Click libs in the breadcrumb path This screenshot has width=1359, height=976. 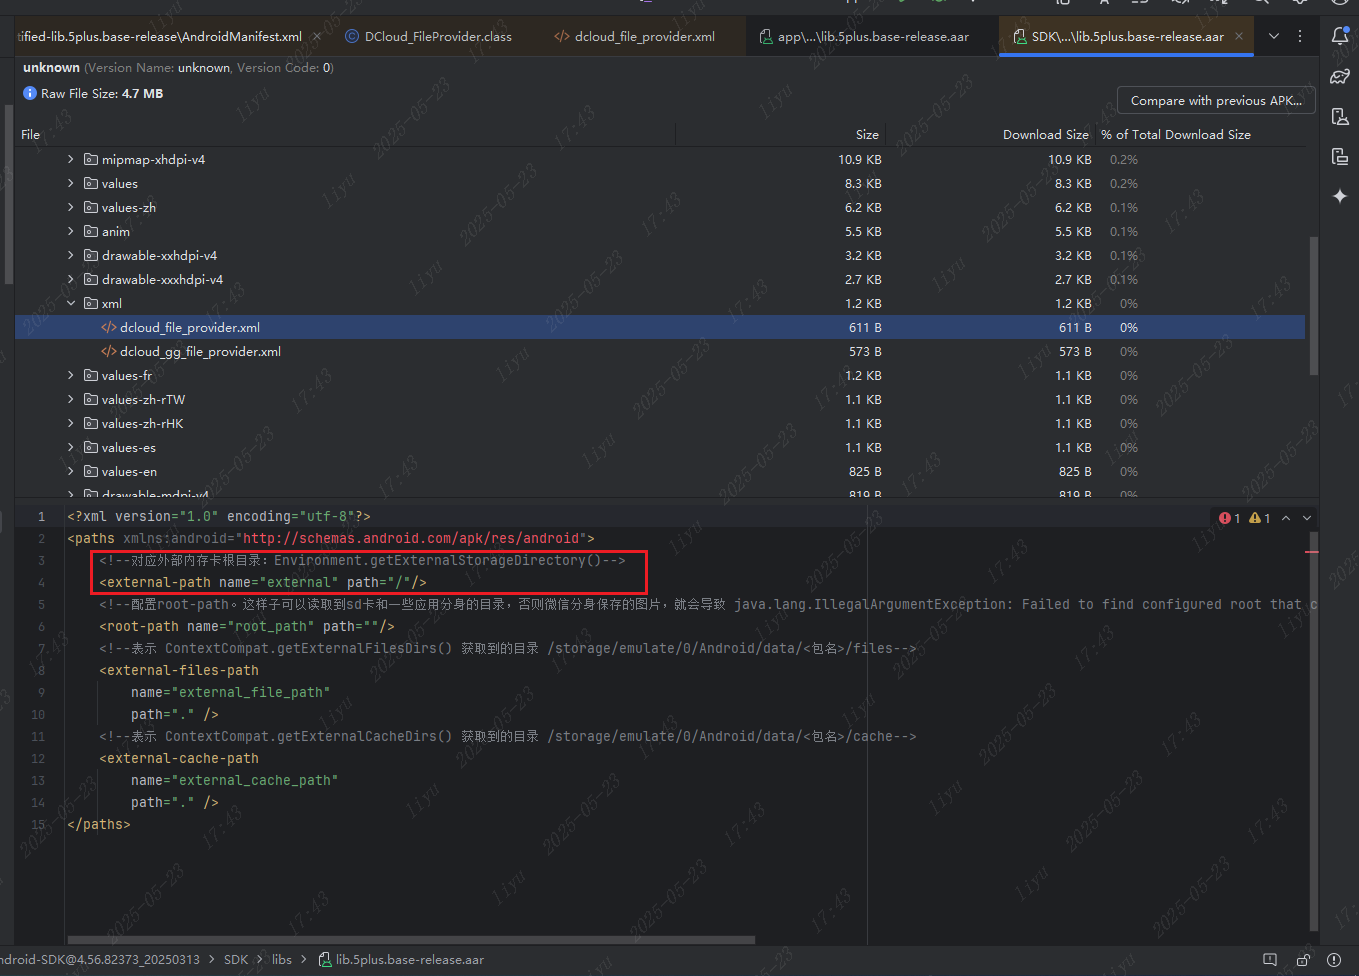282,960
